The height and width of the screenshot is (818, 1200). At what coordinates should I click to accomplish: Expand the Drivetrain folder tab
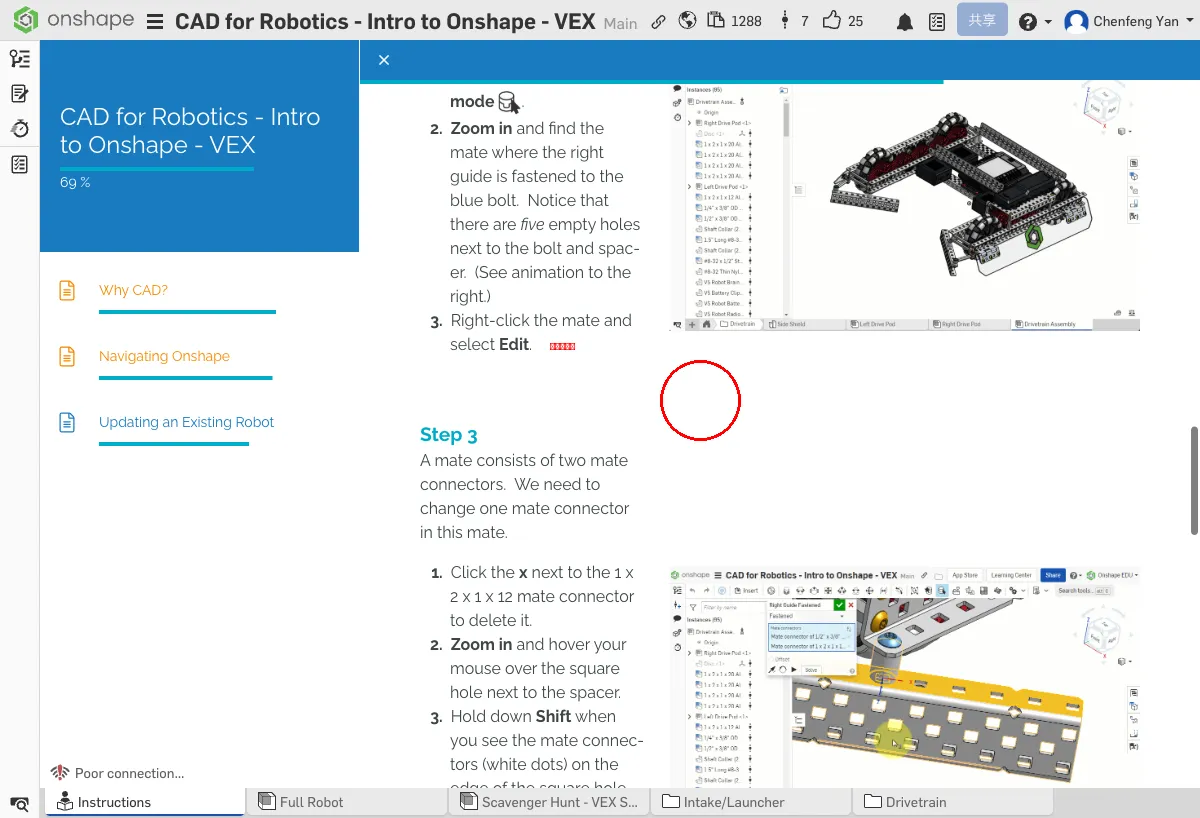point(915,802)
